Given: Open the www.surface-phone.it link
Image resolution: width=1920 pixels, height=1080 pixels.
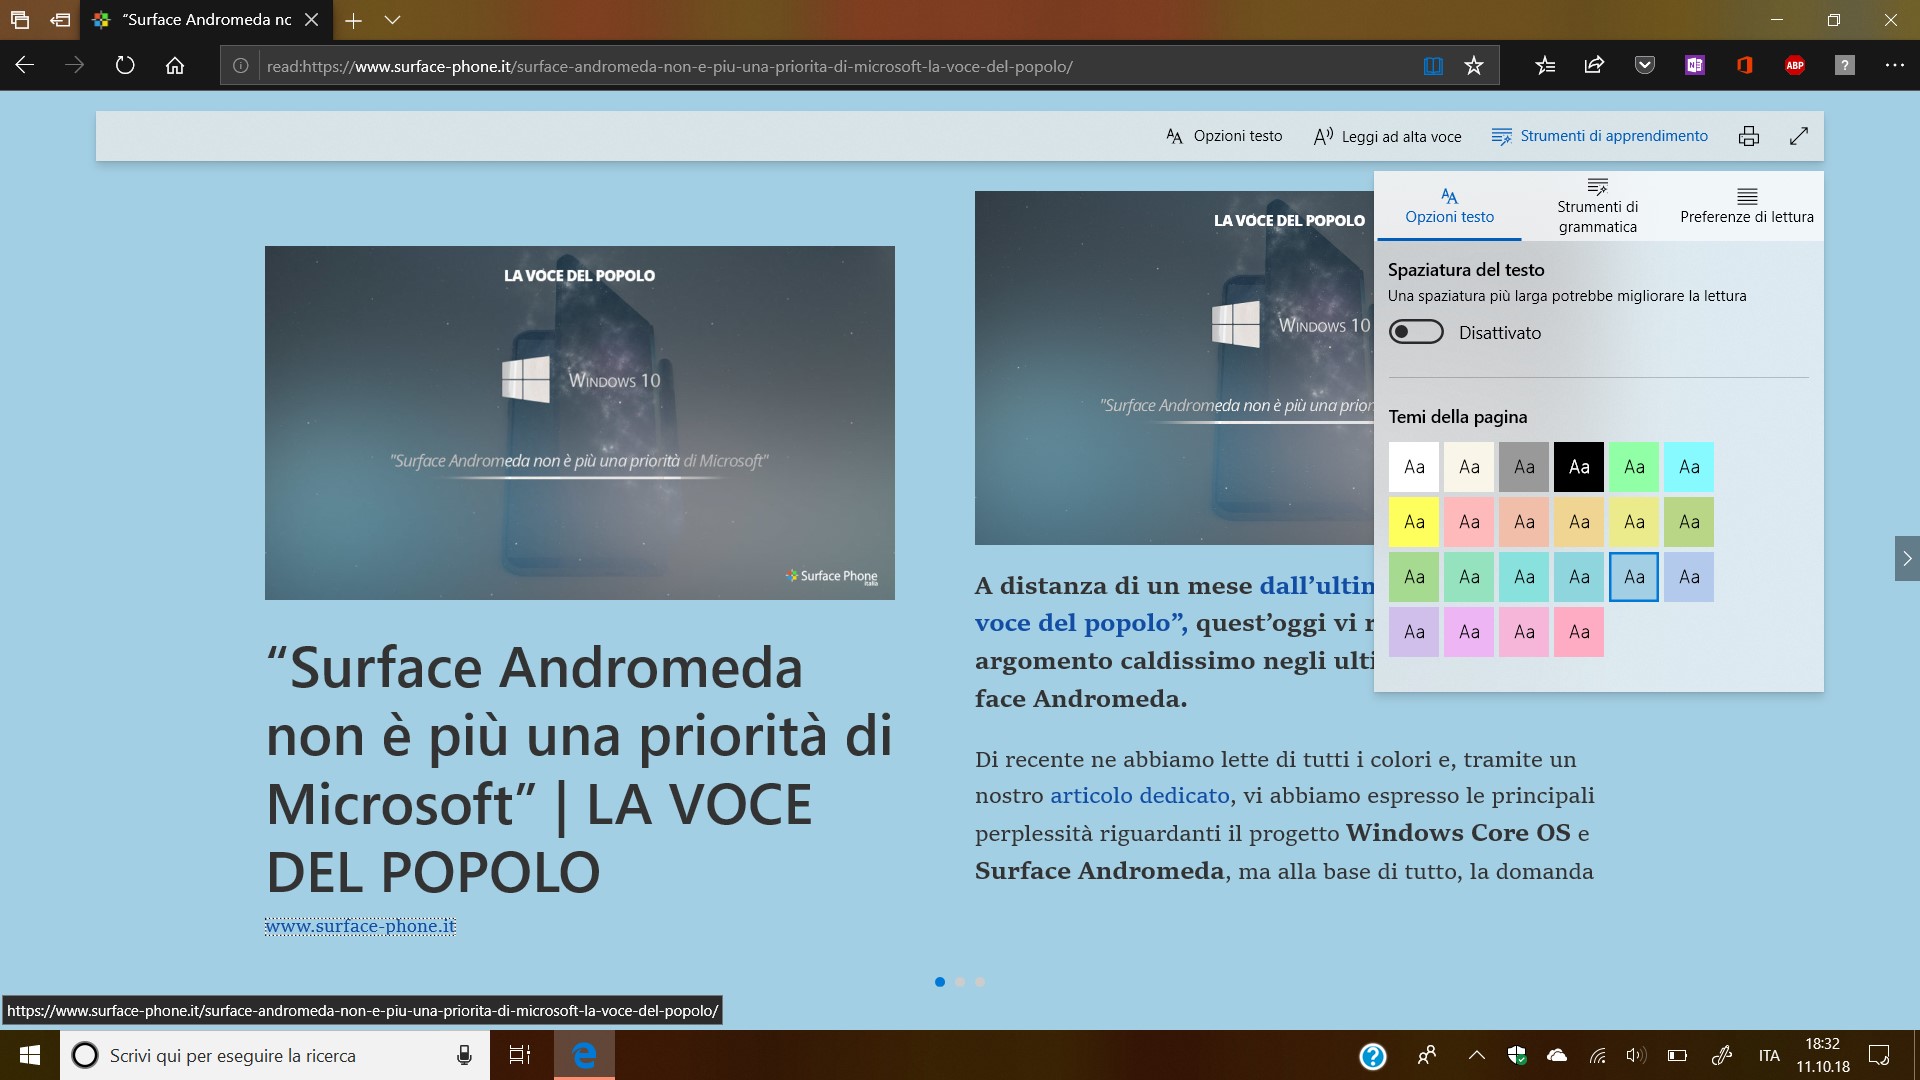Looking at the screenshot, I should 360,926.
